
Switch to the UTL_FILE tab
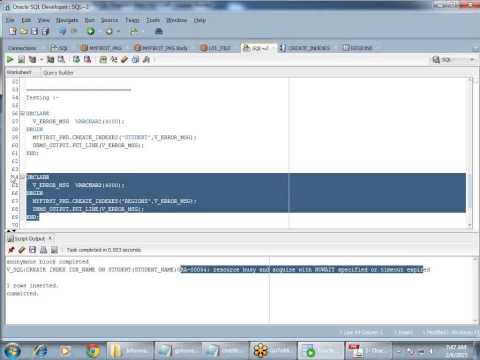click(216, 48)
